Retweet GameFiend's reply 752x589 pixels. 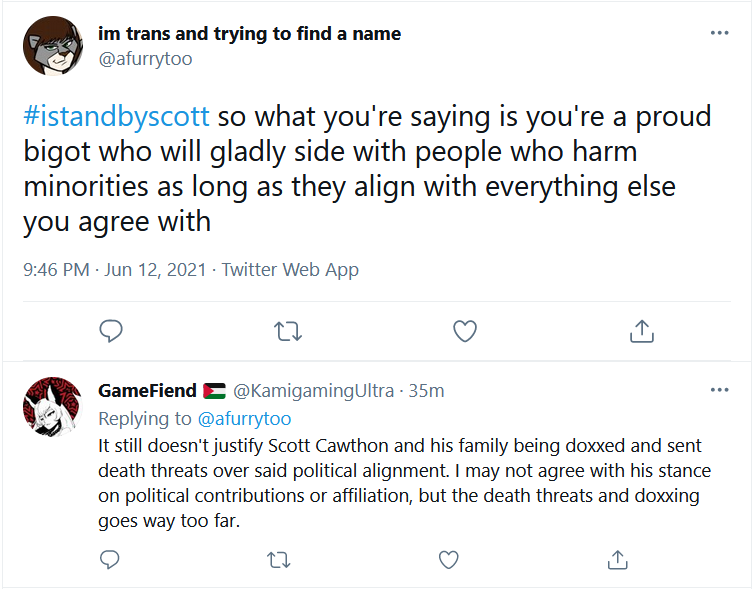(x=279, y=560)
